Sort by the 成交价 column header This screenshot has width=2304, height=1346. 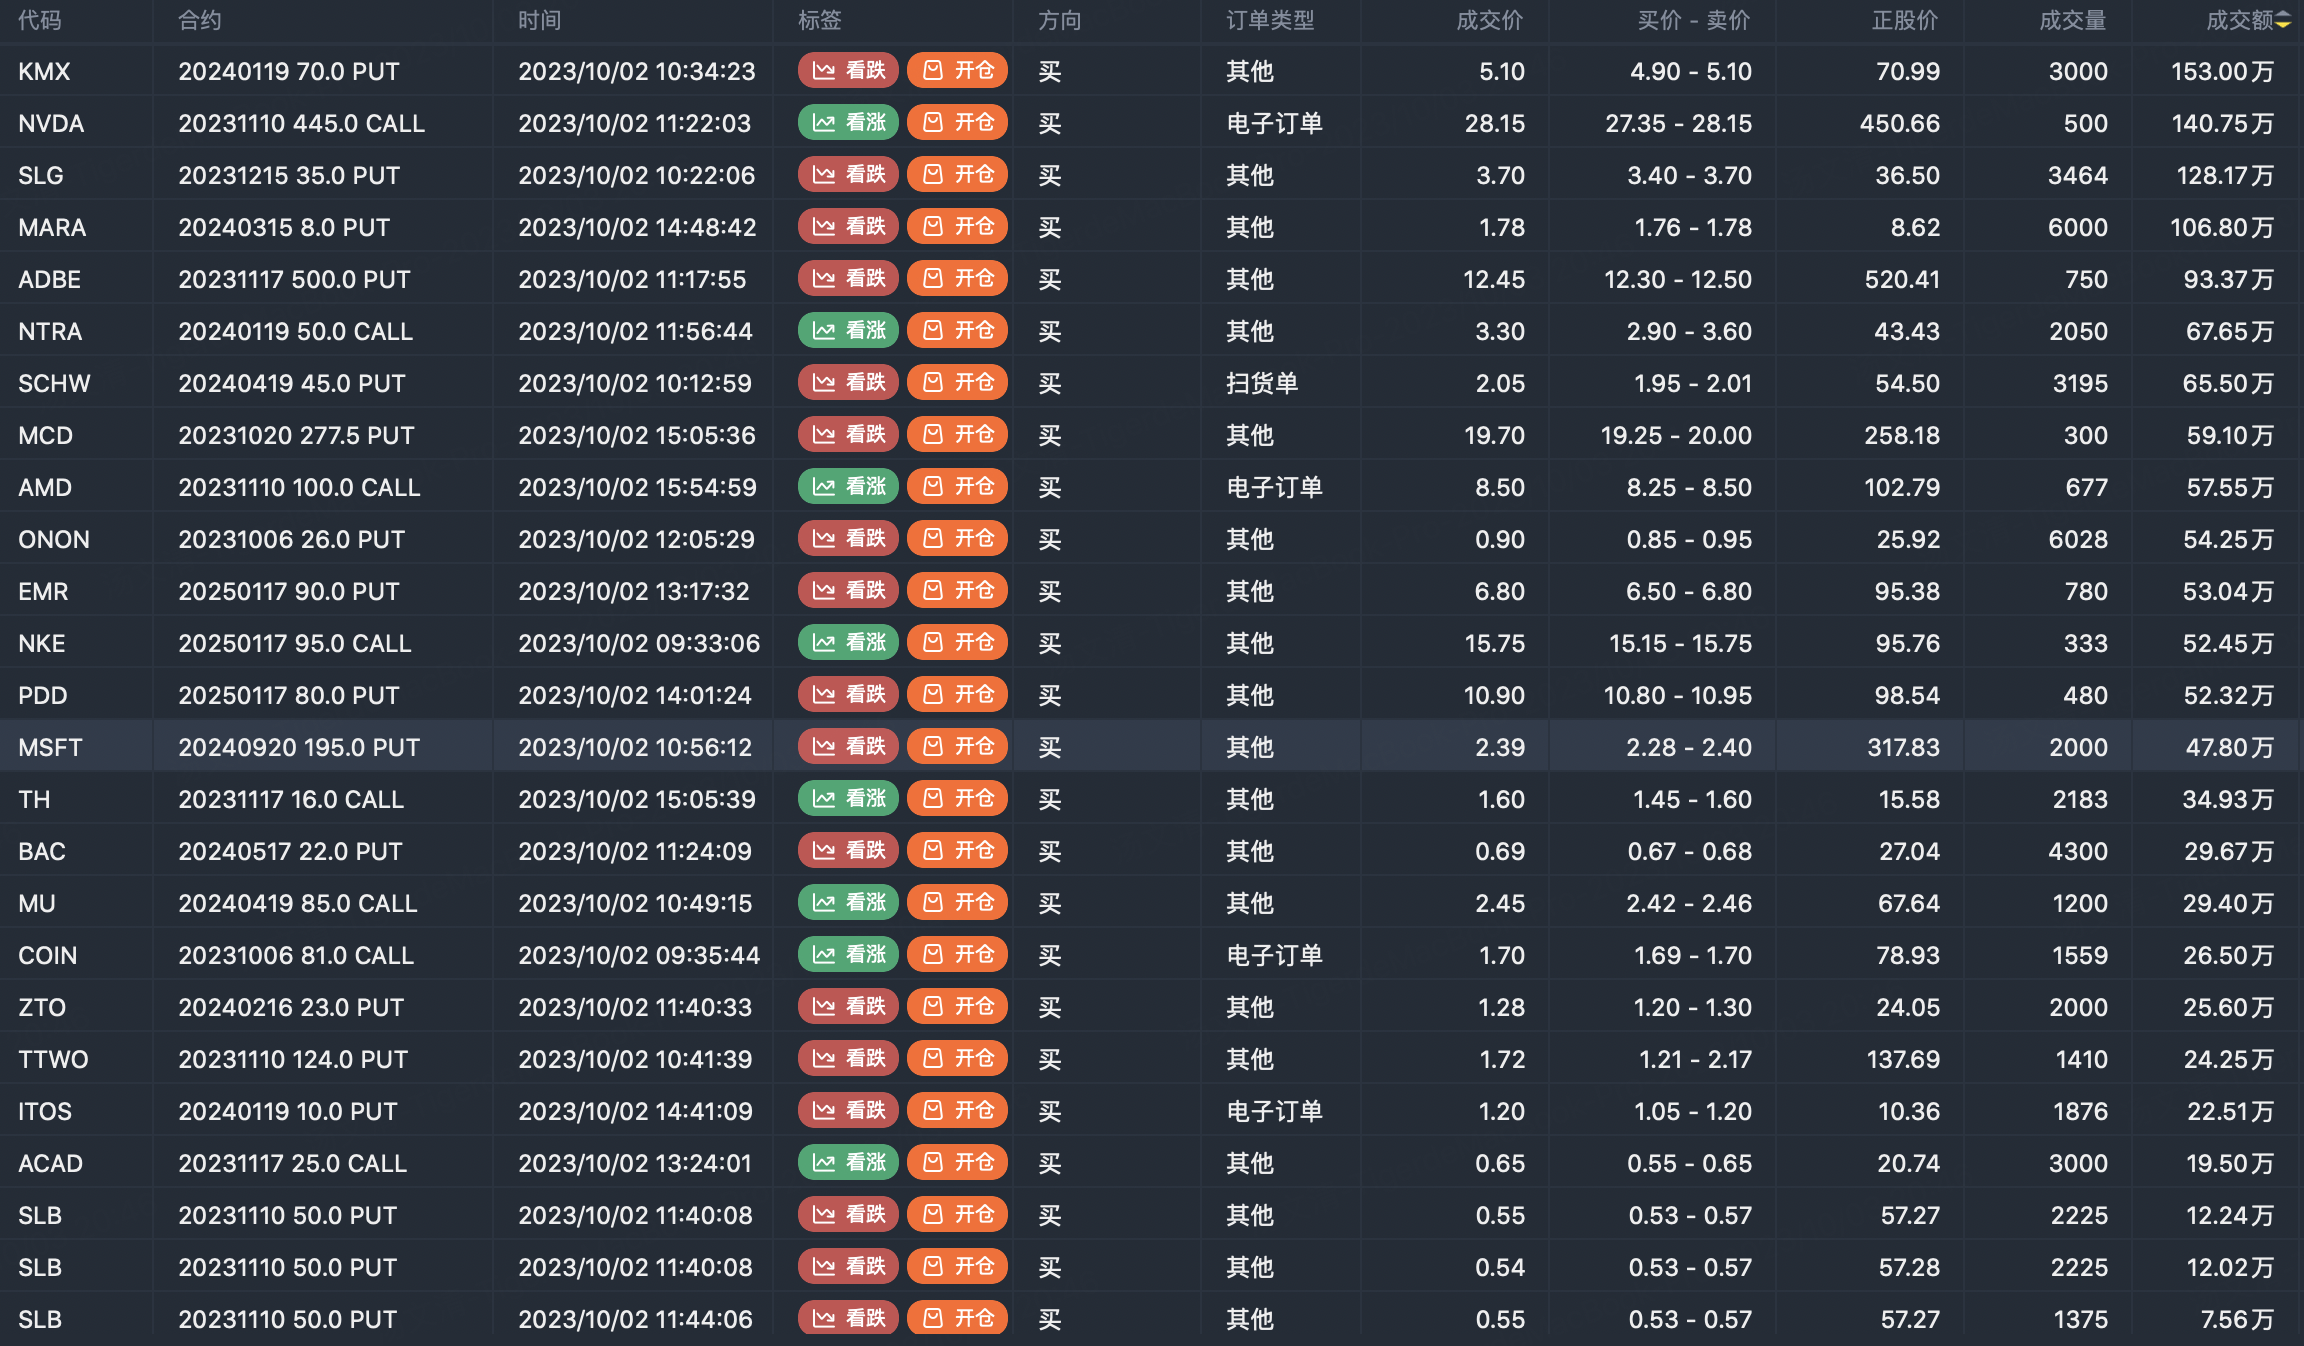(1489, 20)
